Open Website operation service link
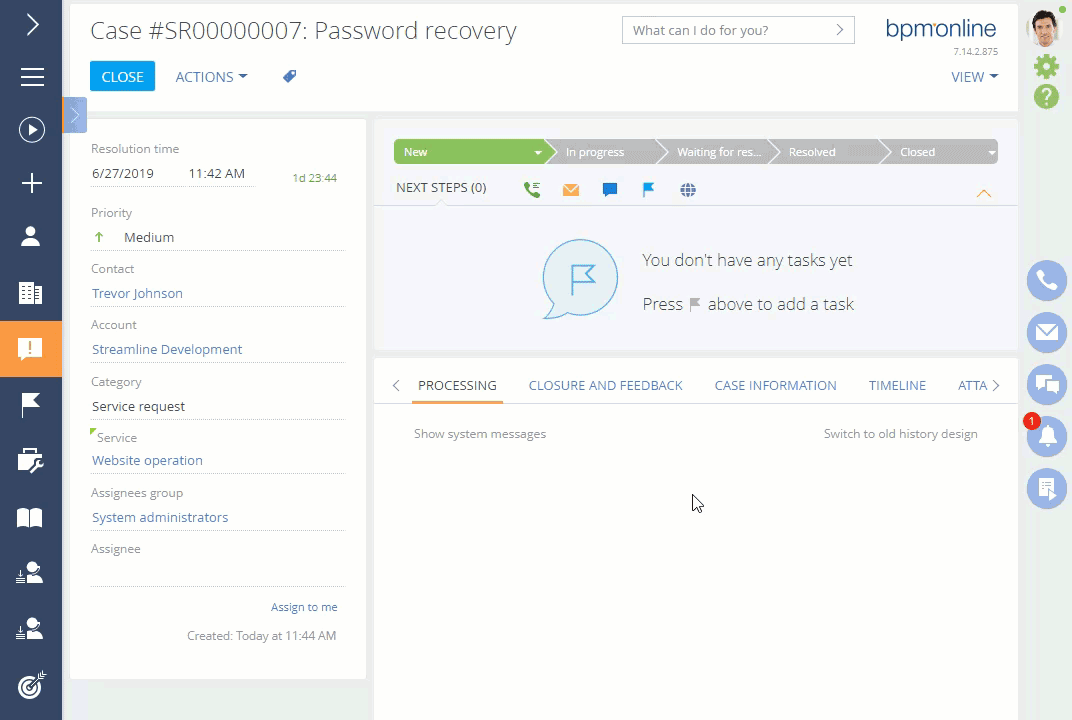Viewport: 1072px width, 720px height. point(147,461)
